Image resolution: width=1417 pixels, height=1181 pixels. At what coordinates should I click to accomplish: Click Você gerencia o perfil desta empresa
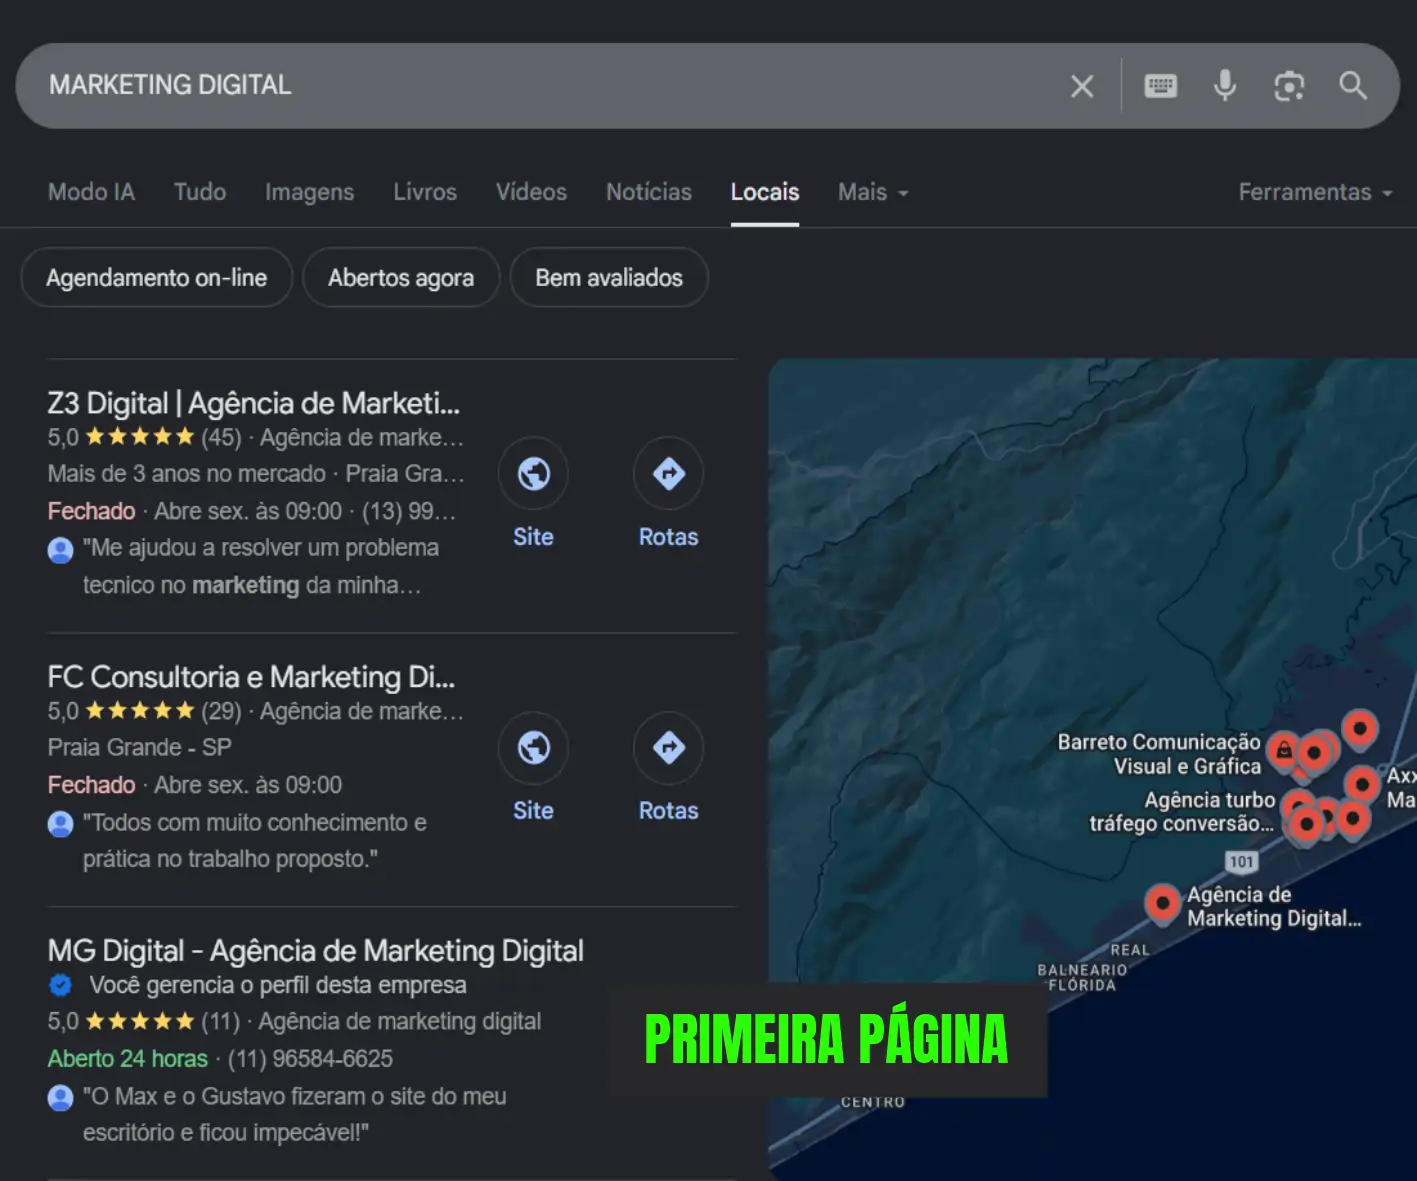(x=278, y=985)
